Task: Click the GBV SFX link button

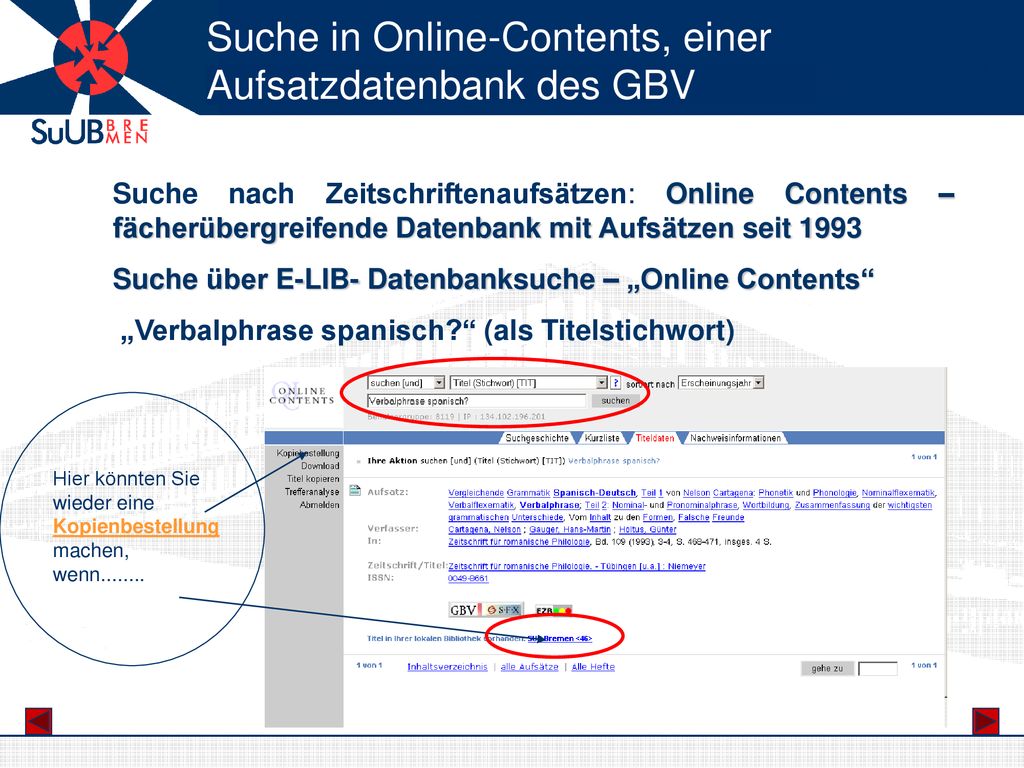Action: click(x=485, y=610)
